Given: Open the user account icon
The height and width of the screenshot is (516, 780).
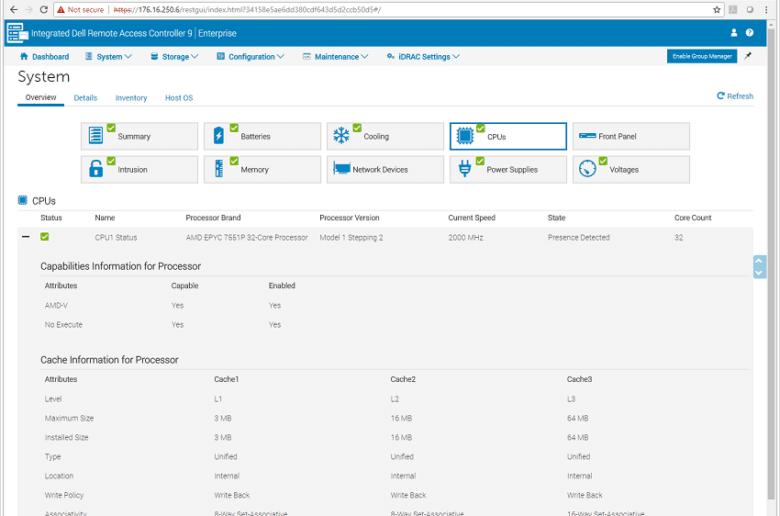Looking at the screenshot, I should pyautogui.click(x=734, y=33).
